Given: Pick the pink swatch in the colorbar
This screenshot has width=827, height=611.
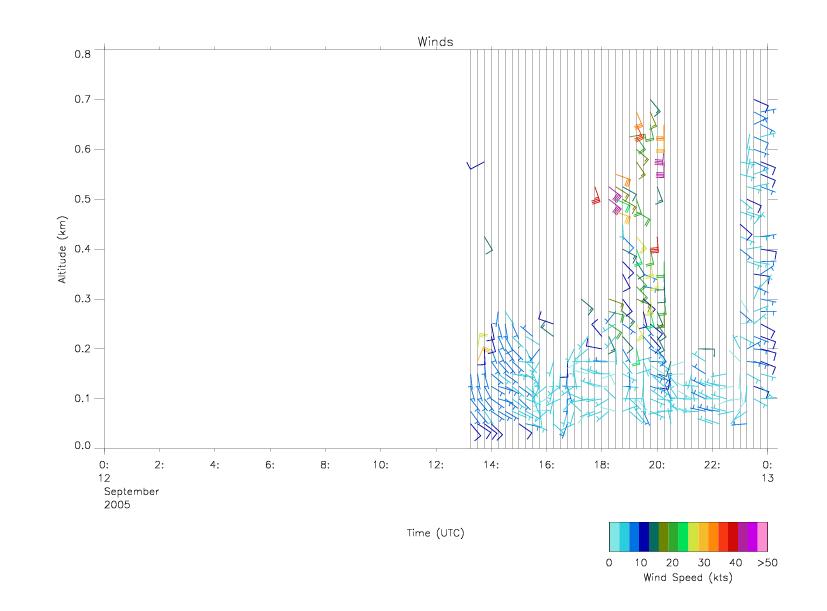Looking at the screenshot, I should pyautogui.click(x=763, y=537).
